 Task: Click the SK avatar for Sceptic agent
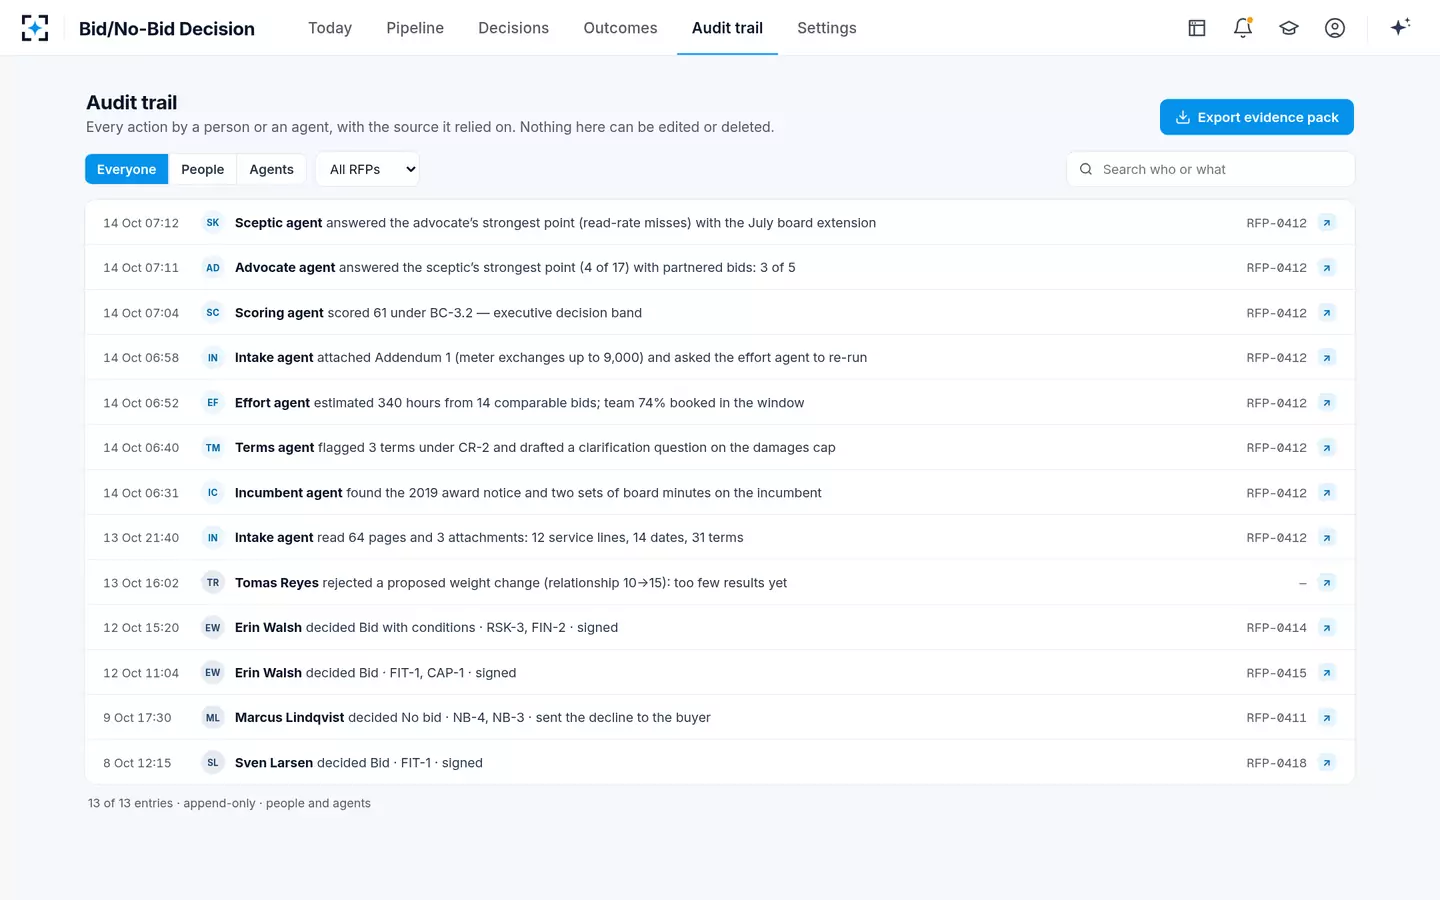[213, 223]
